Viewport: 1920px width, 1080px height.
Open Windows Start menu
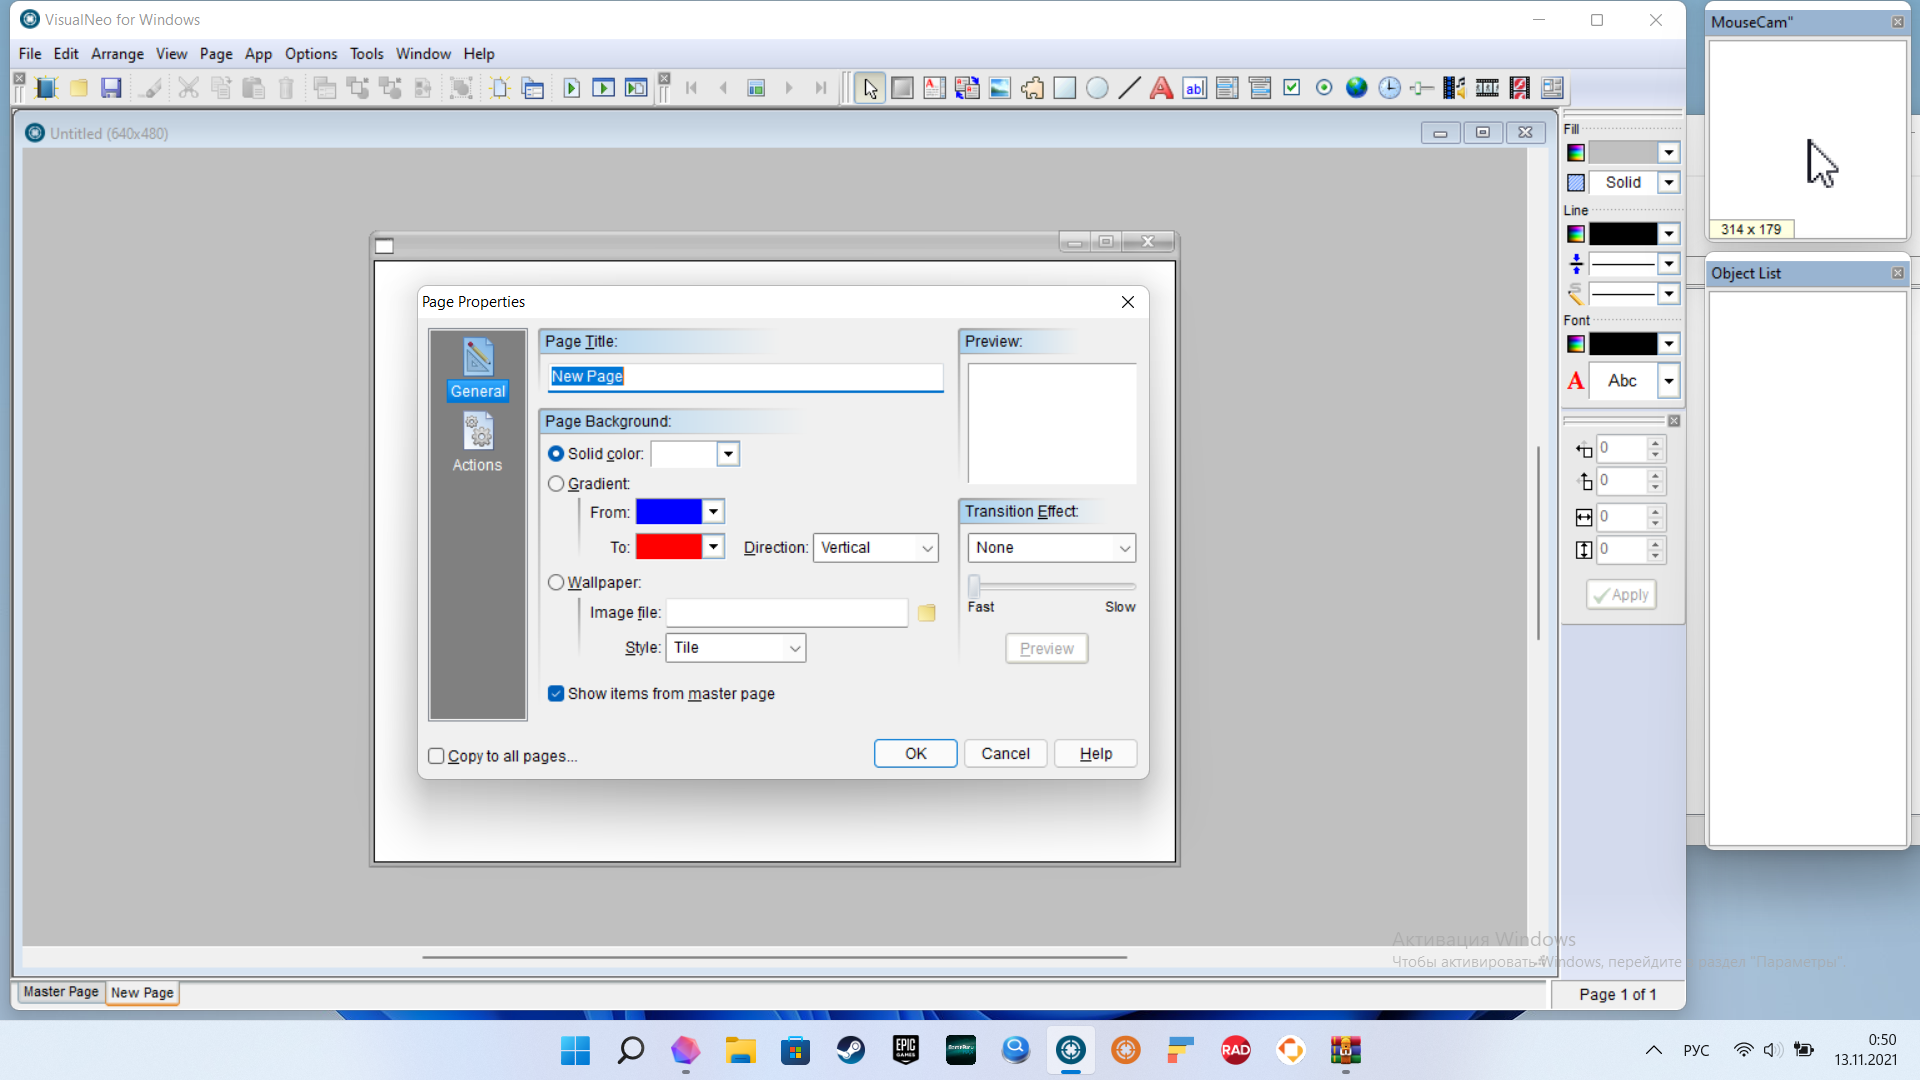click(575, 1051)
